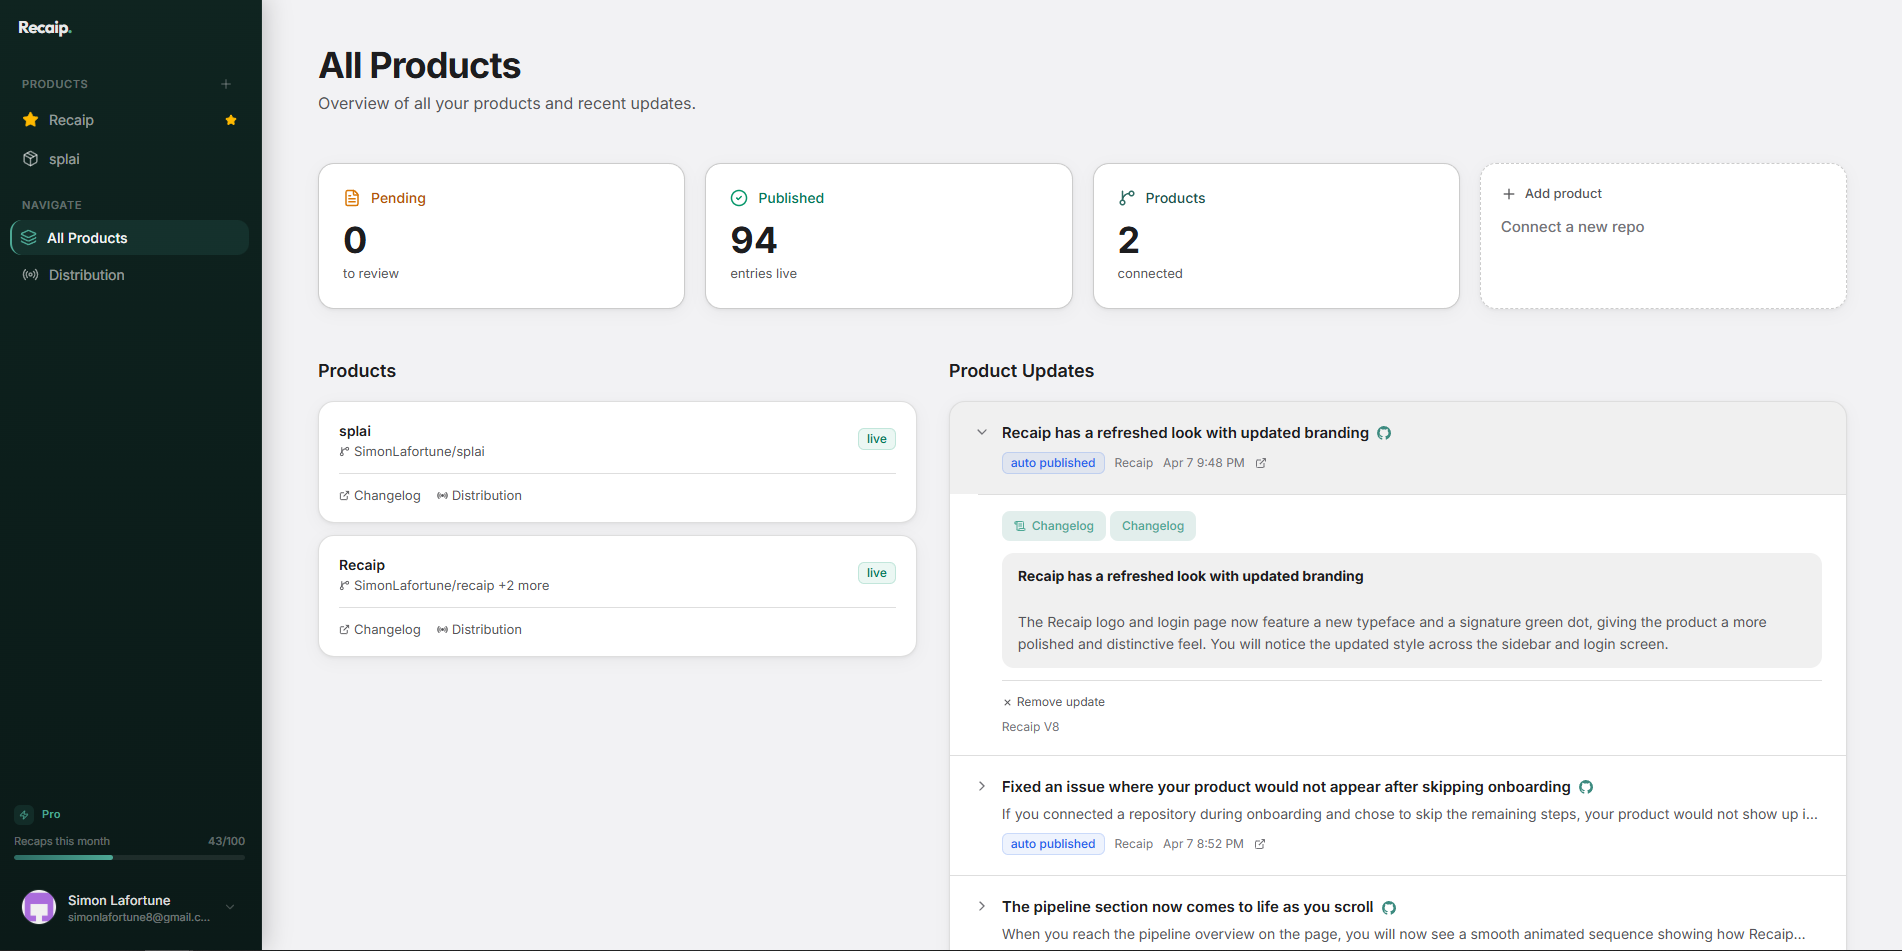1902x951 pixels.
Task: Click the Recaip logo at top of sidebar
Action: point(45,27)
